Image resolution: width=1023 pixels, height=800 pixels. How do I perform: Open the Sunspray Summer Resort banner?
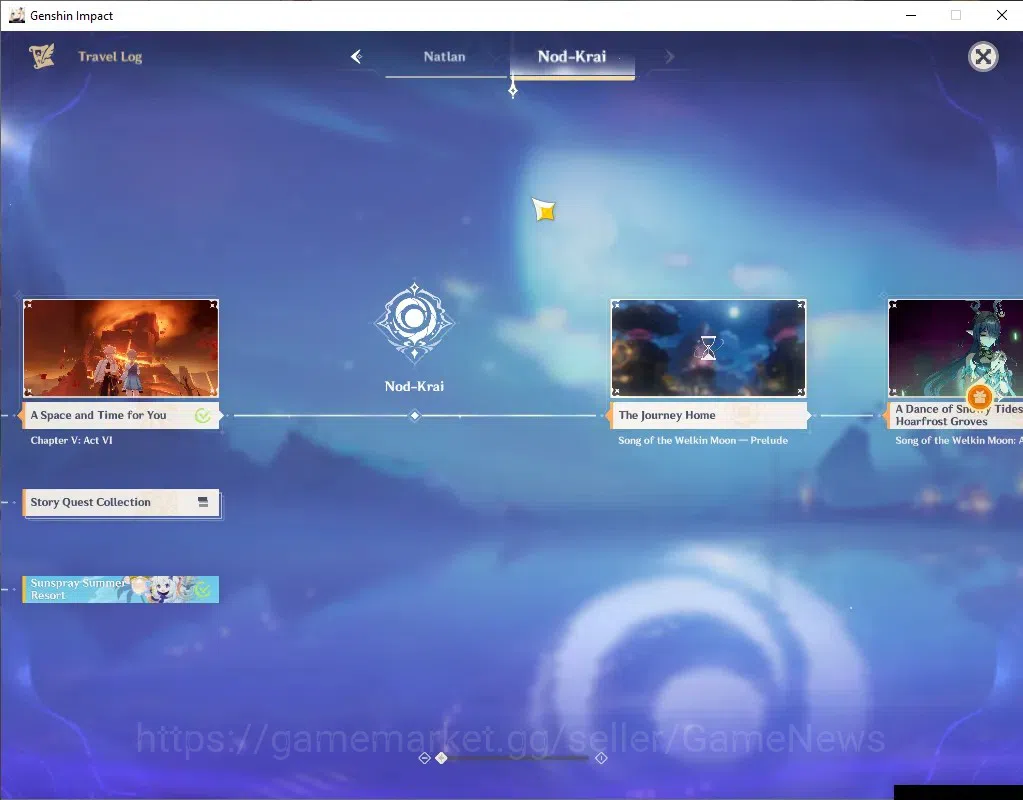point(121,589)
